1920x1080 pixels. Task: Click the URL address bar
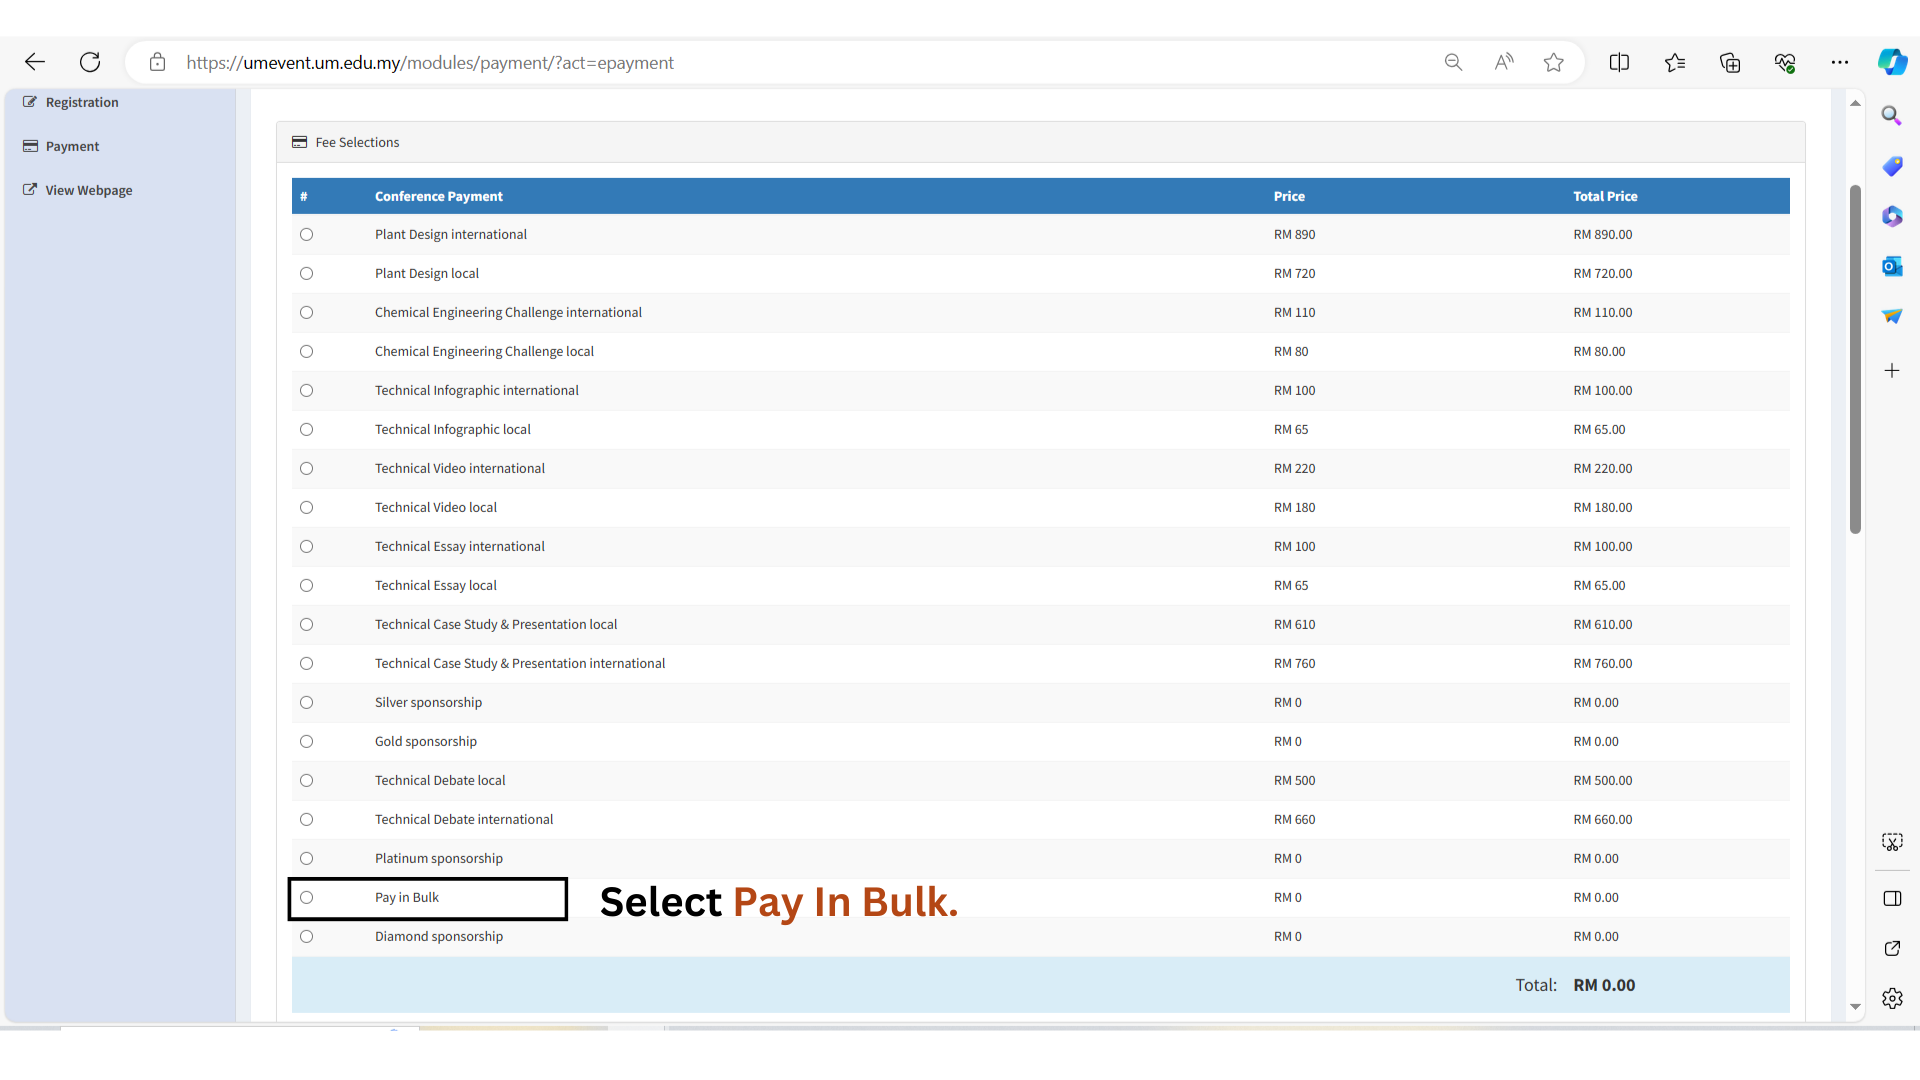pyautogui.click(x=700, y=62)
